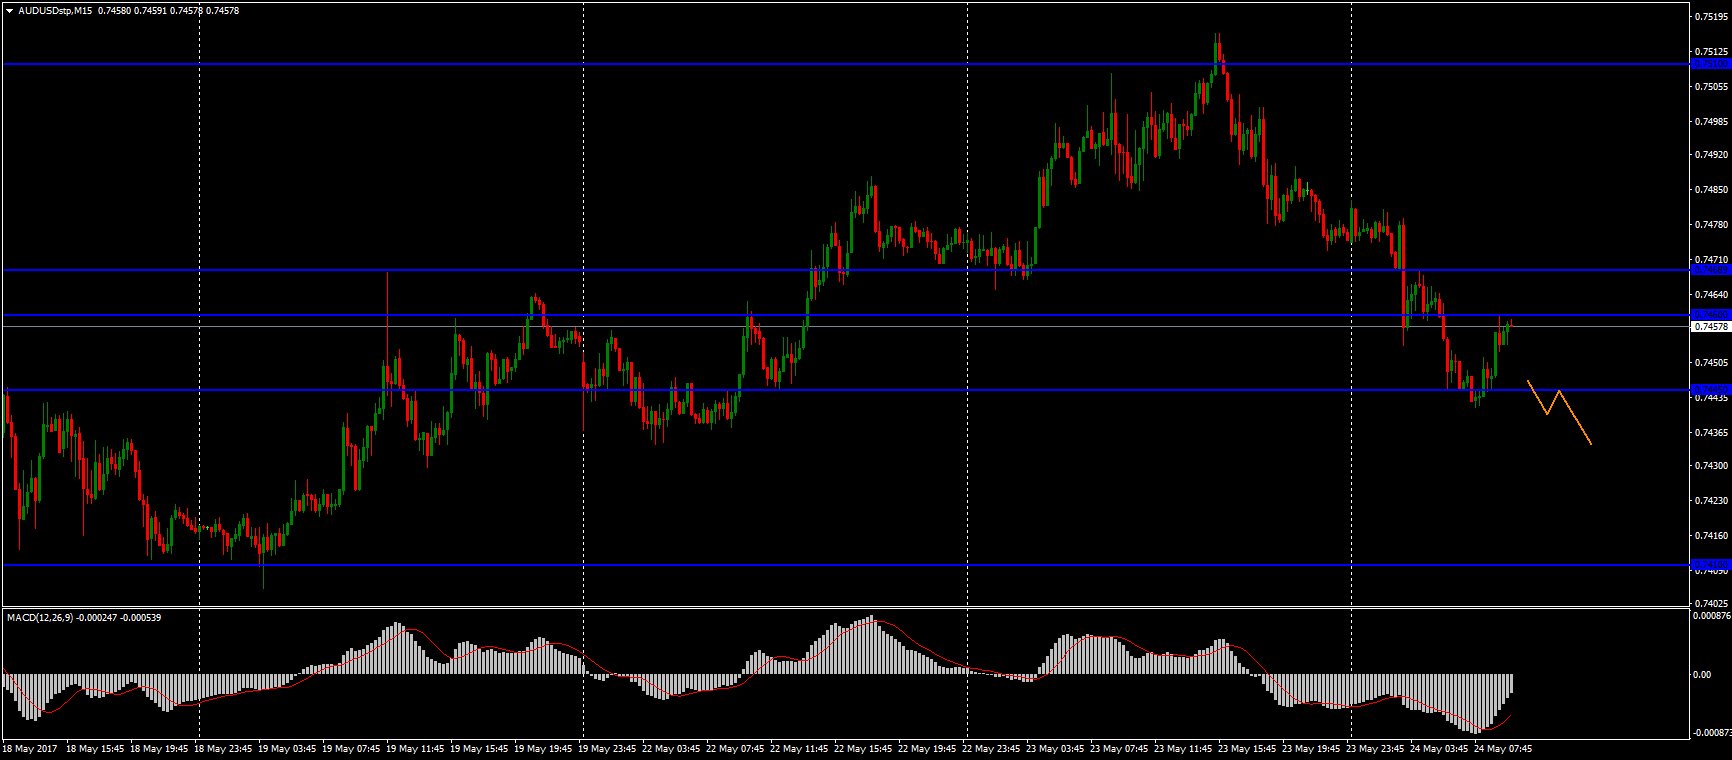Click the 23 May 11:45 time label

(x=1184, y=748)
